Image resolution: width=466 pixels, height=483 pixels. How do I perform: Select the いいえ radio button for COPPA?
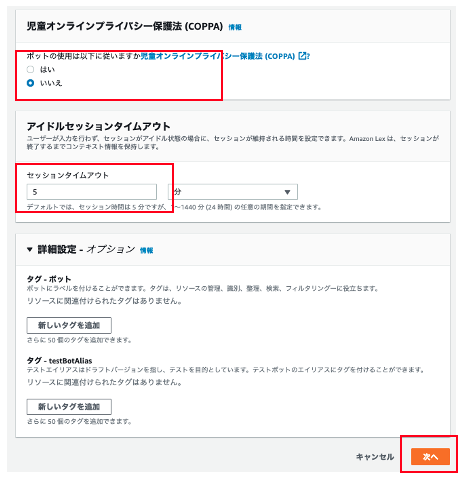coord(30,83)
